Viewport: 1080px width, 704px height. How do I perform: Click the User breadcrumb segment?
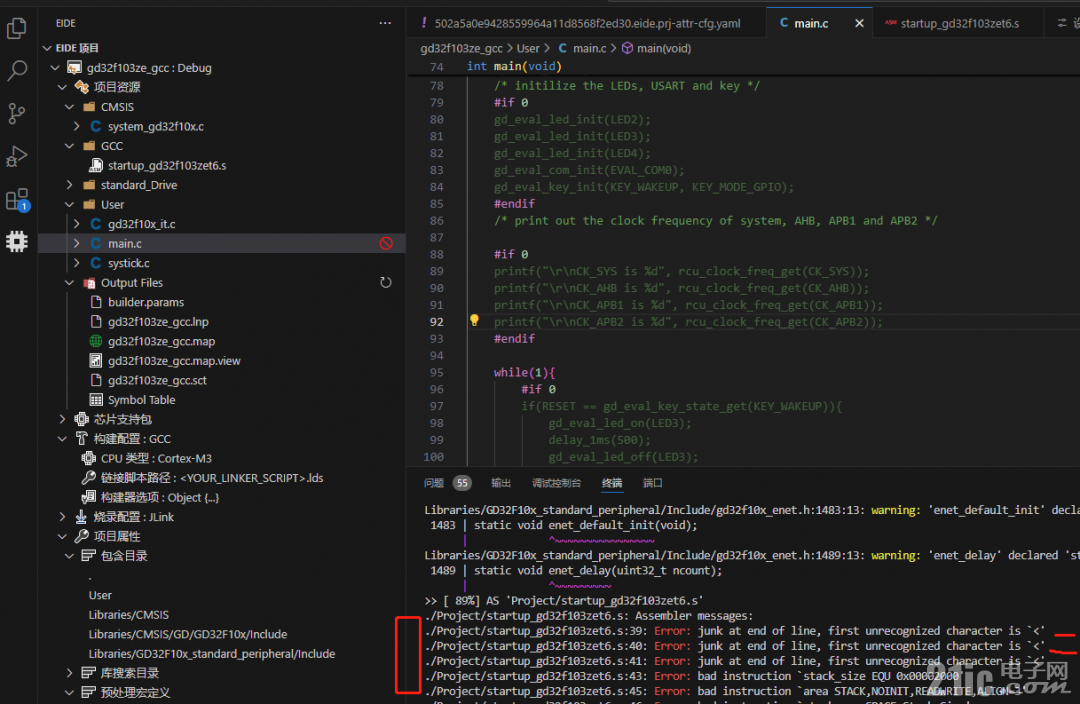[x=528, y=48]
